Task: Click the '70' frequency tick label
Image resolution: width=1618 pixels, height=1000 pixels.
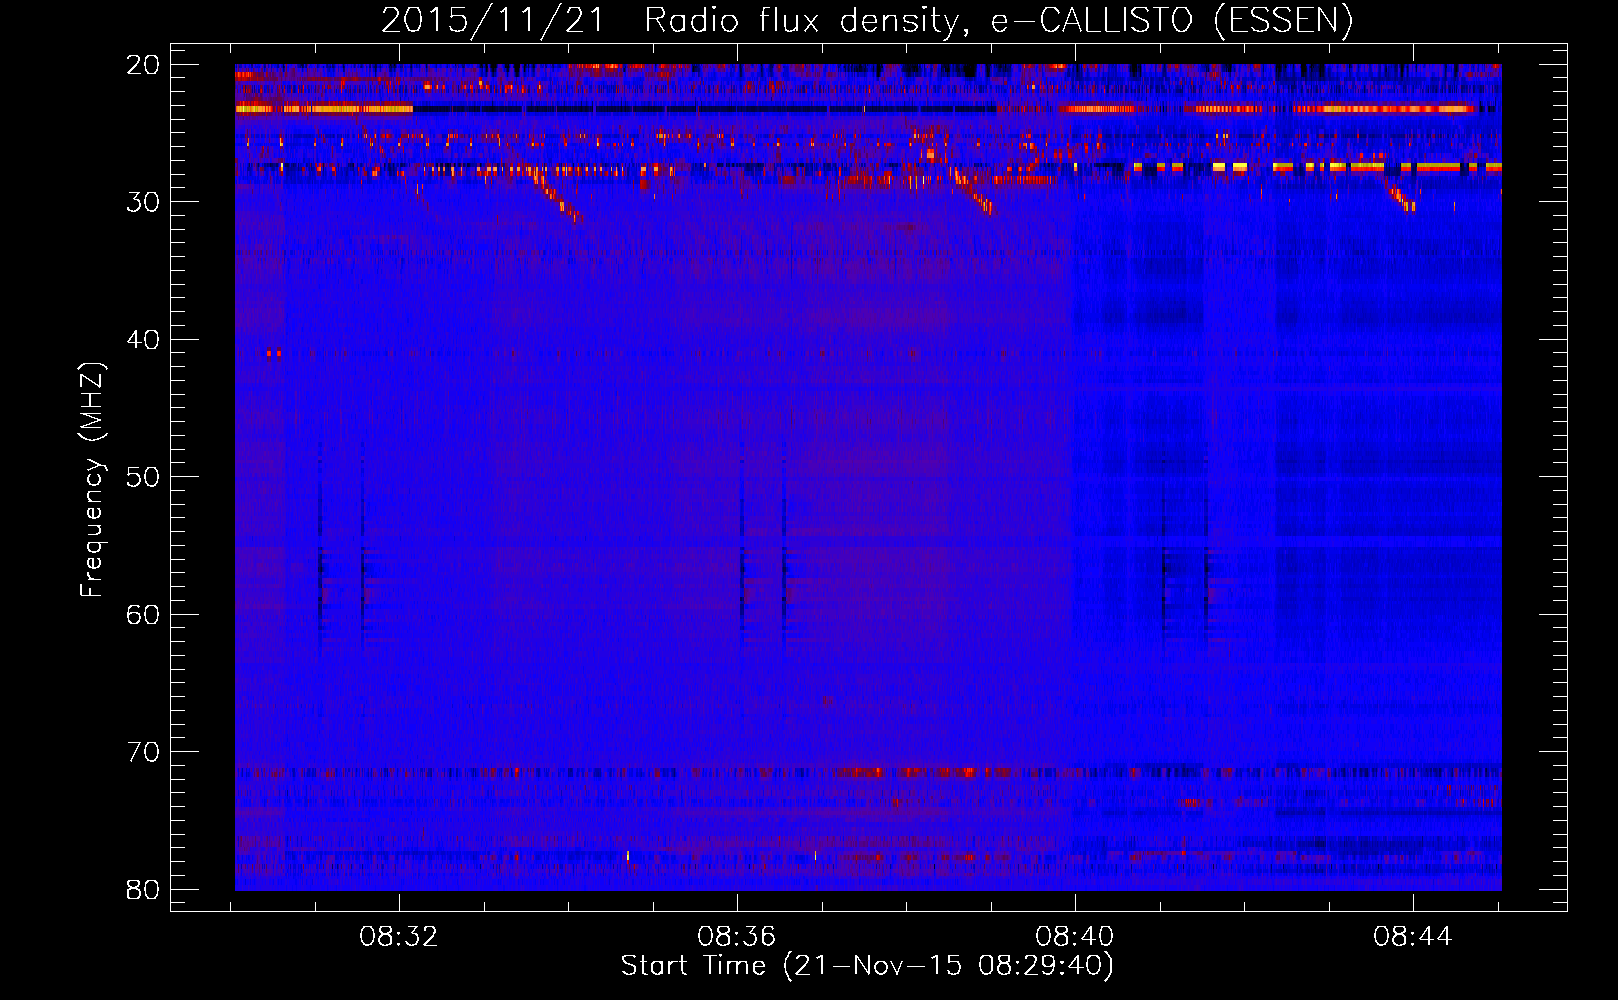Action: pos(144,752)
